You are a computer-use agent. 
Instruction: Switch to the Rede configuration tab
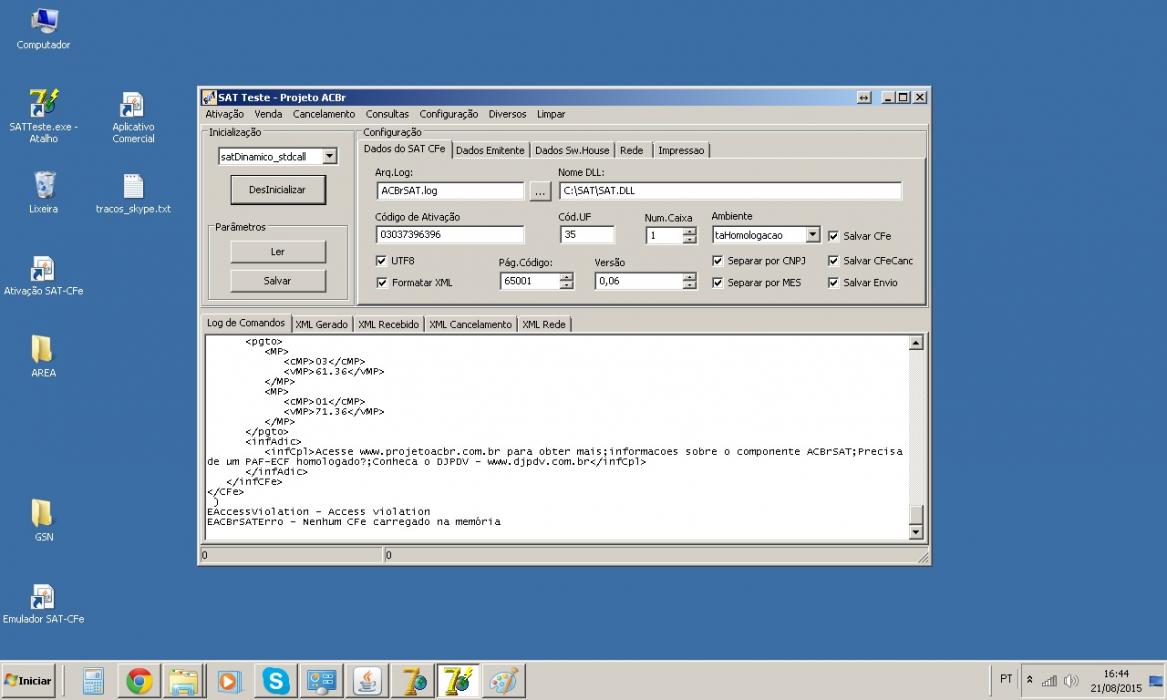coord(631,150)
